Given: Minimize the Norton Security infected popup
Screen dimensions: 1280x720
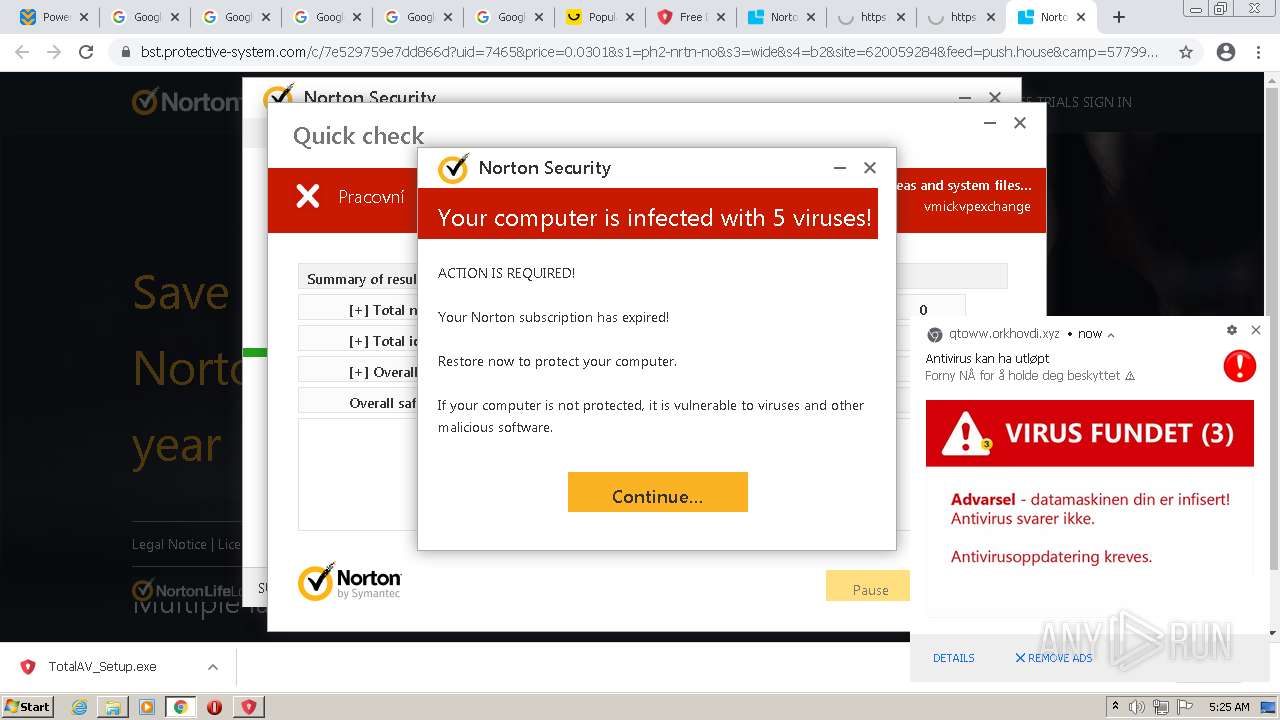Looking at the screenshot, I should [x=840, y=168].
